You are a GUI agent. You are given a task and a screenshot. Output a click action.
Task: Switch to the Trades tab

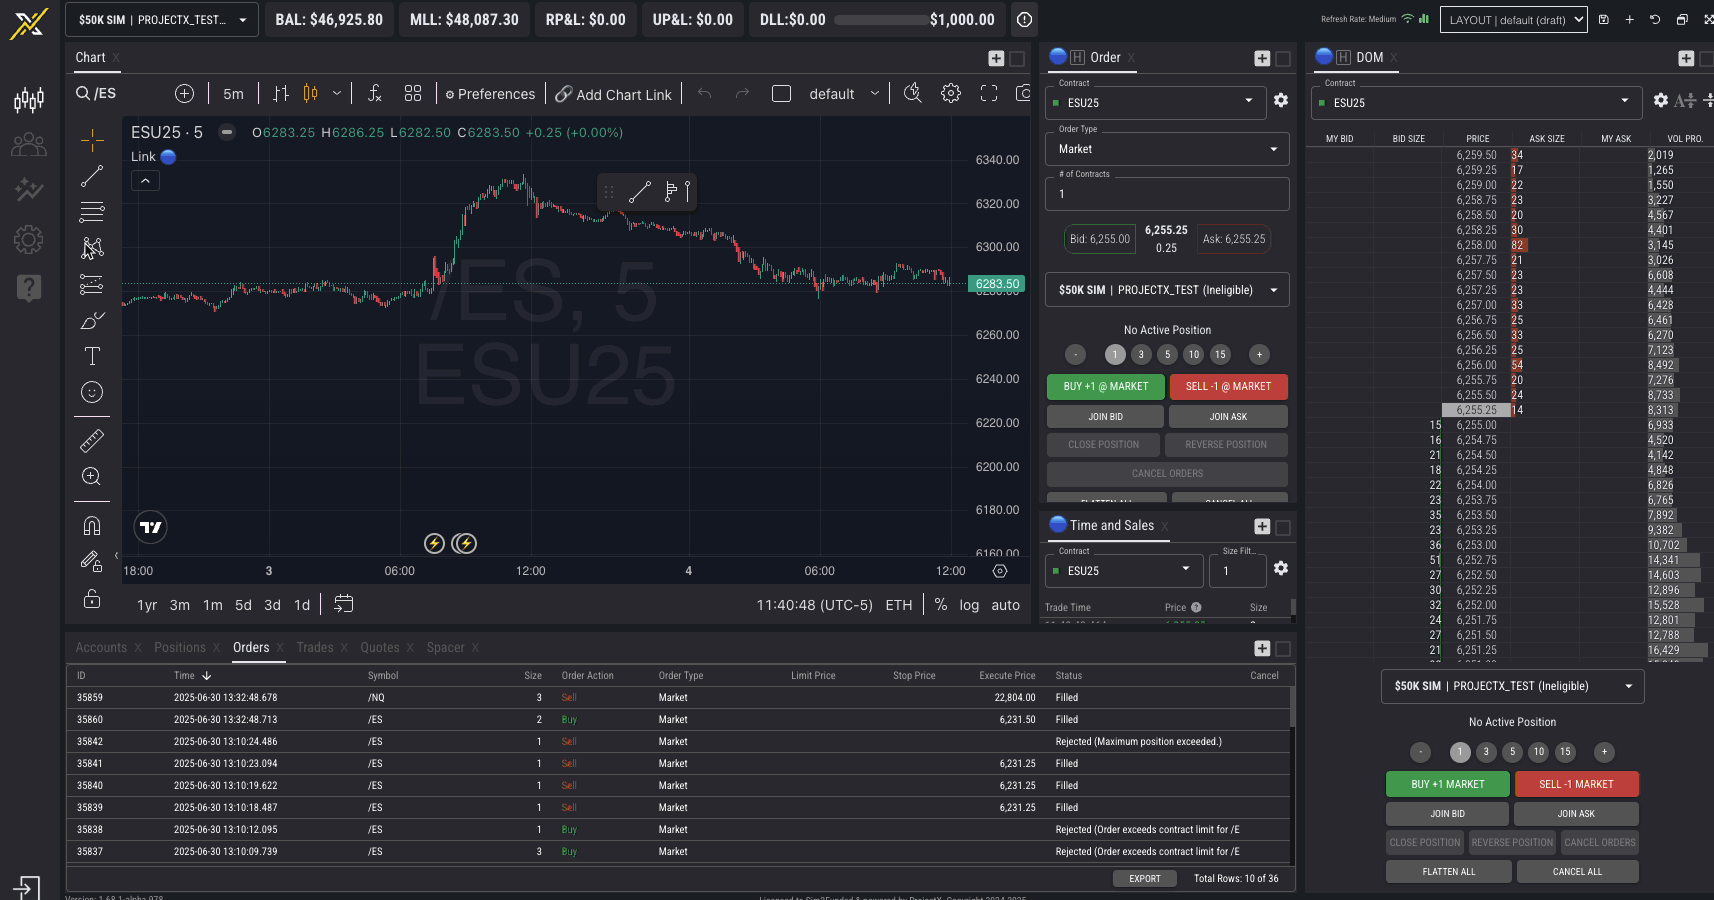coord(315,648)
